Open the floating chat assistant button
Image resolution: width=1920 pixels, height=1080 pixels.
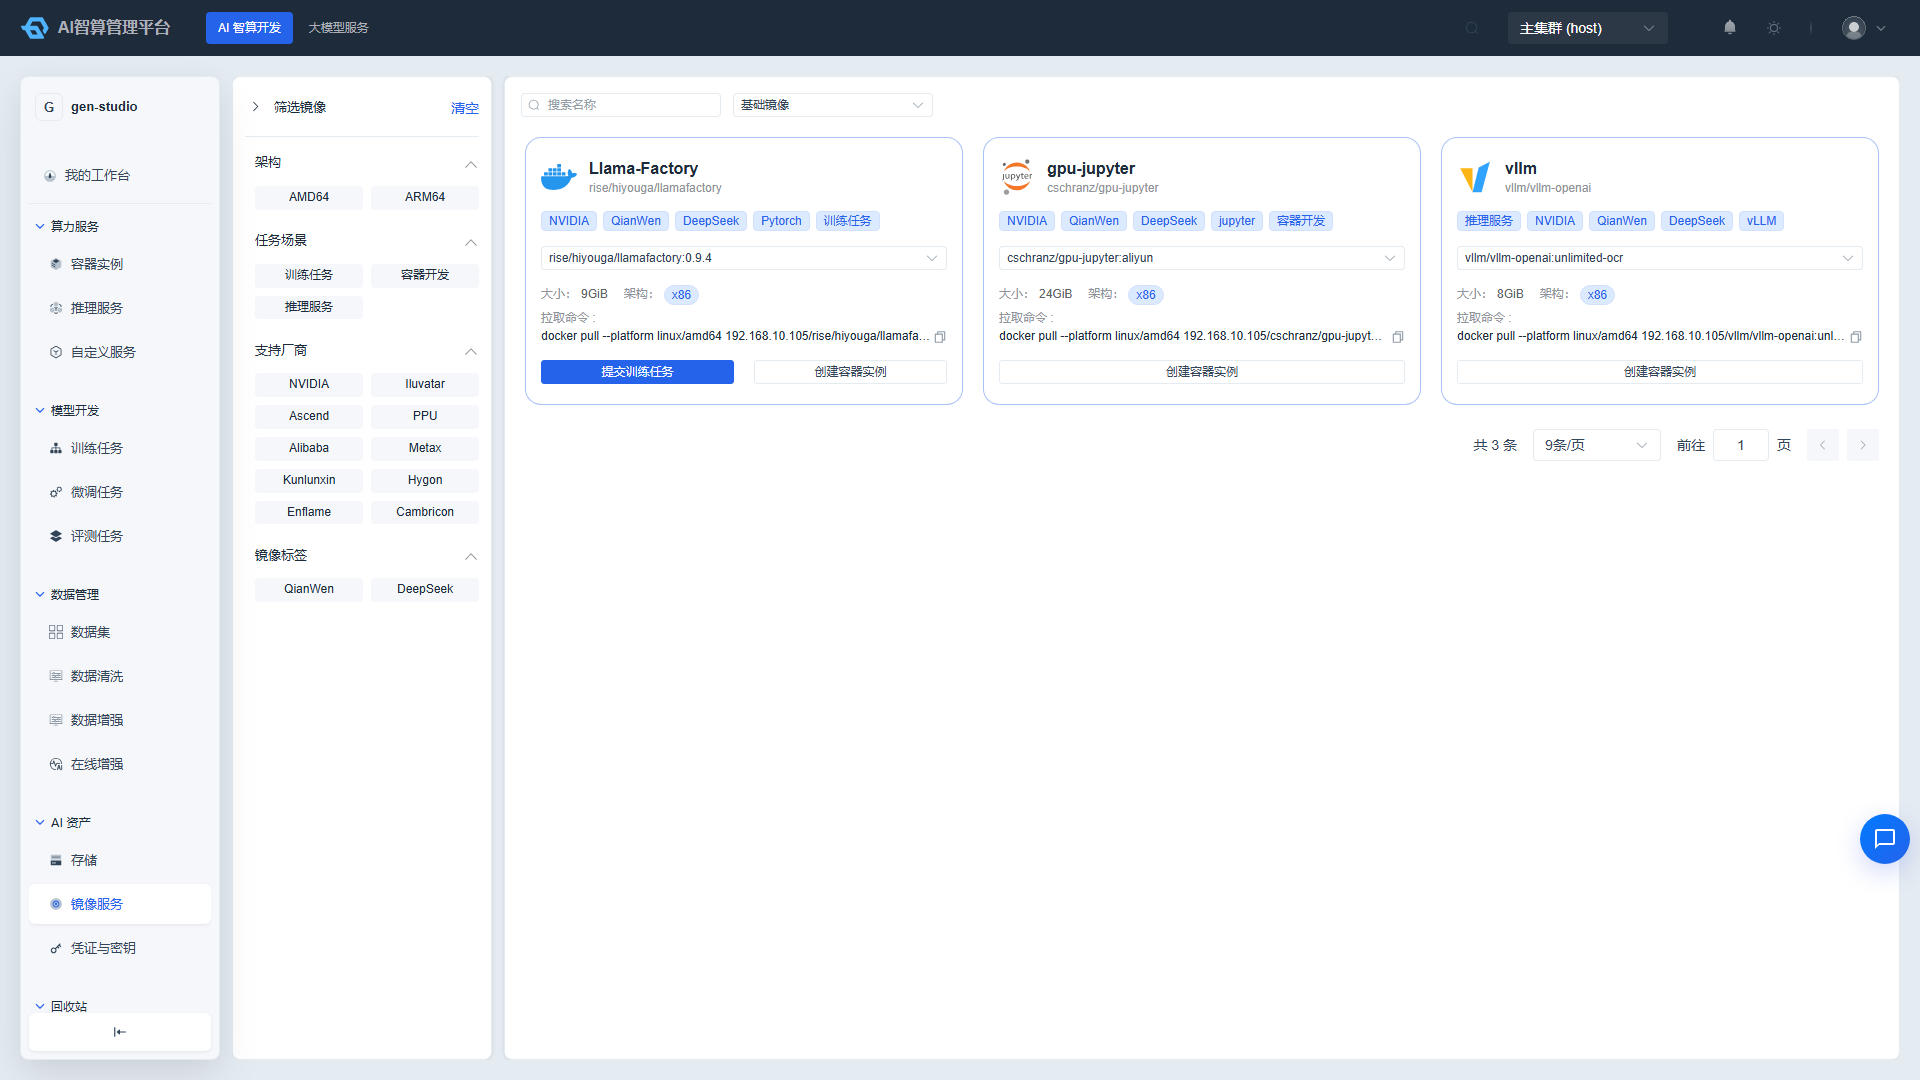tap(1885, 839)
